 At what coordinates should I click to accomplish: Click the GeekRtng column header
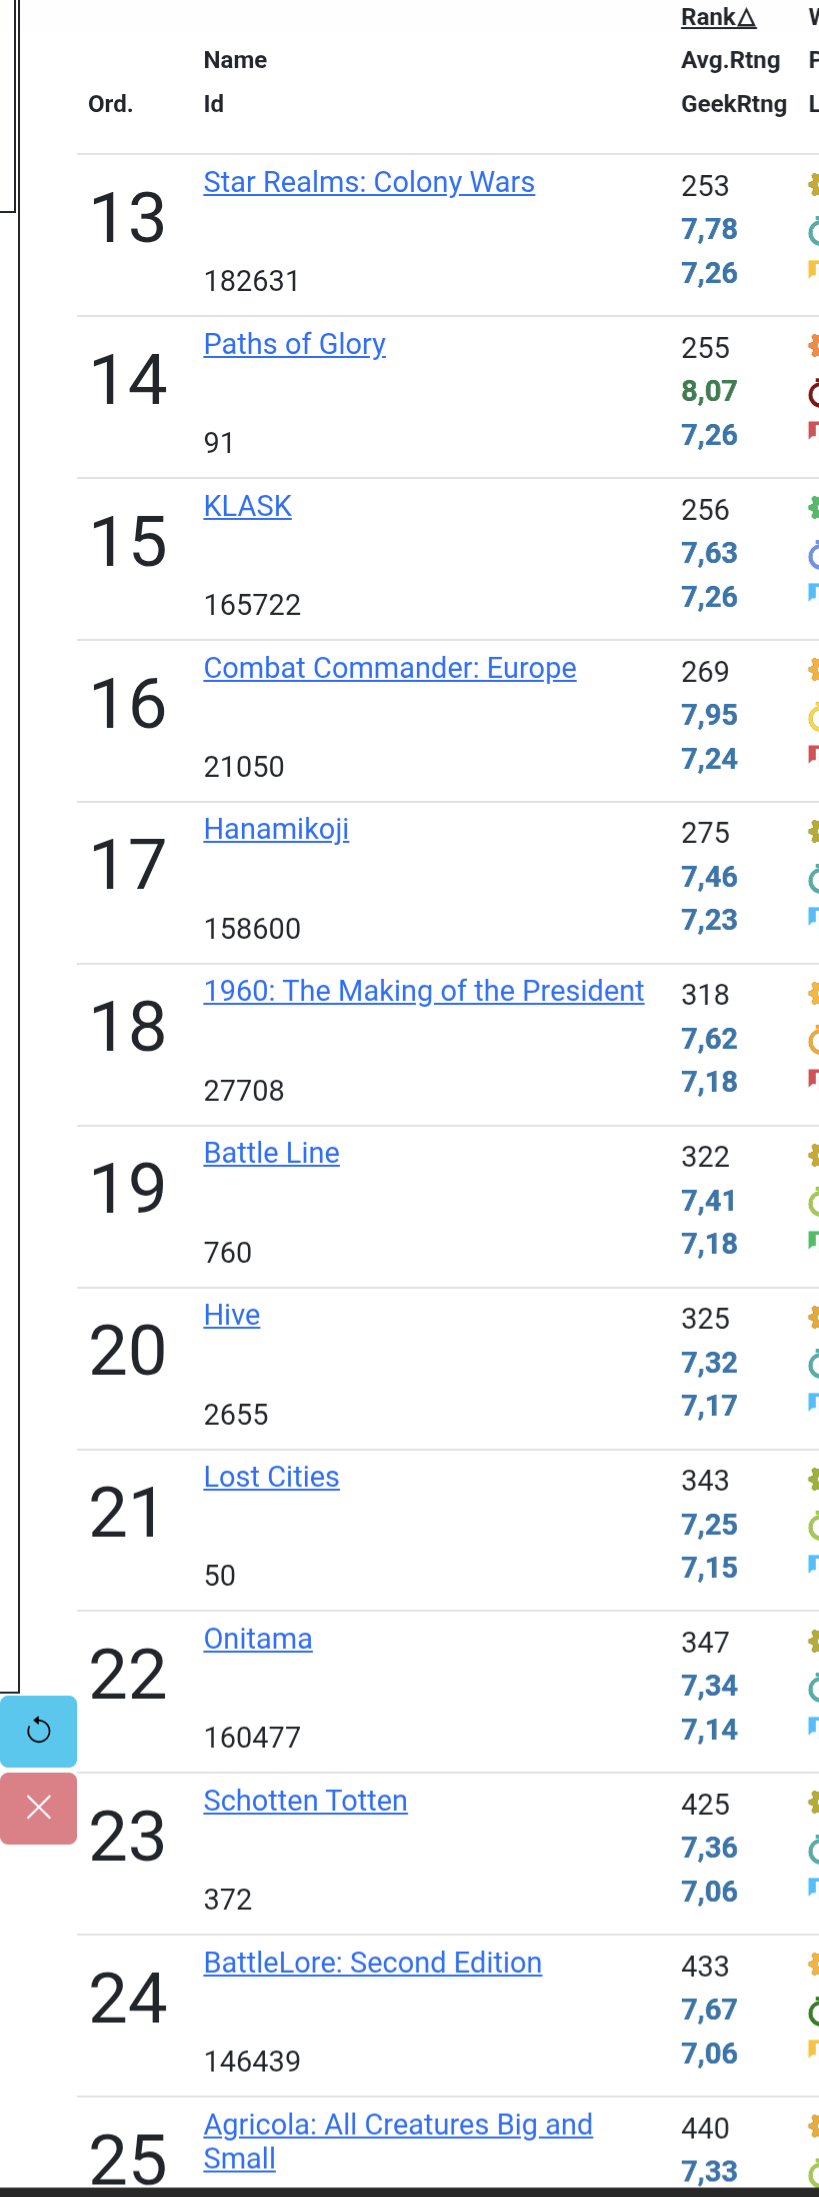733,104
